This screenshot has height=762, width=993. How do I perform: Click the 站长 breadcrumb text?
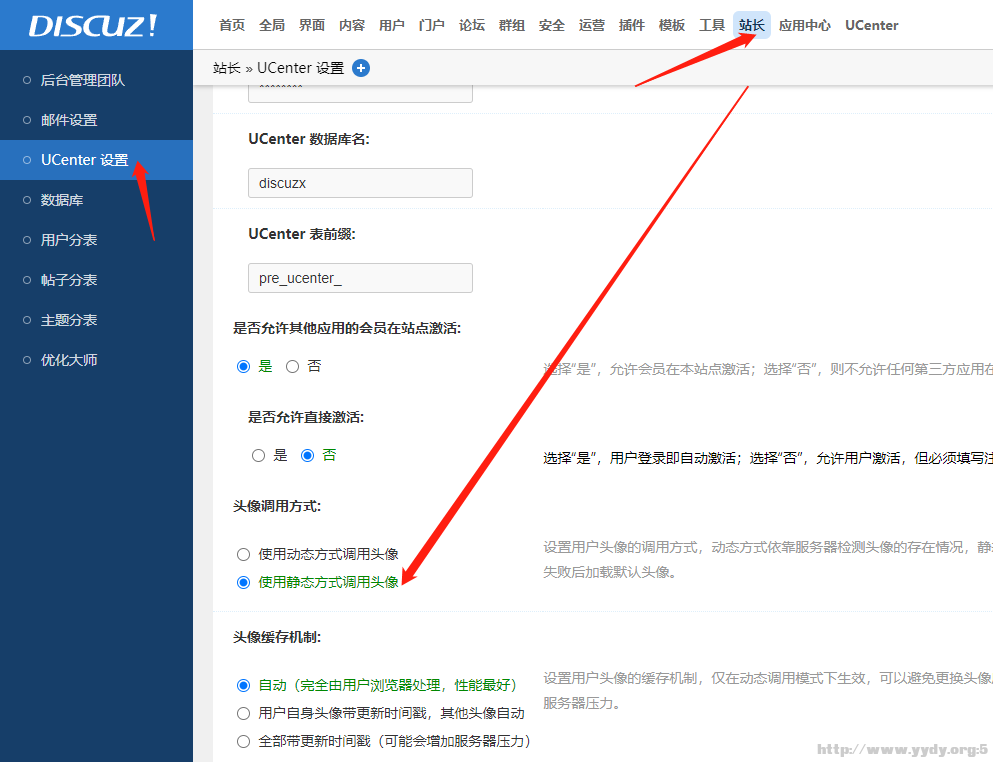(x=227, y=68)
